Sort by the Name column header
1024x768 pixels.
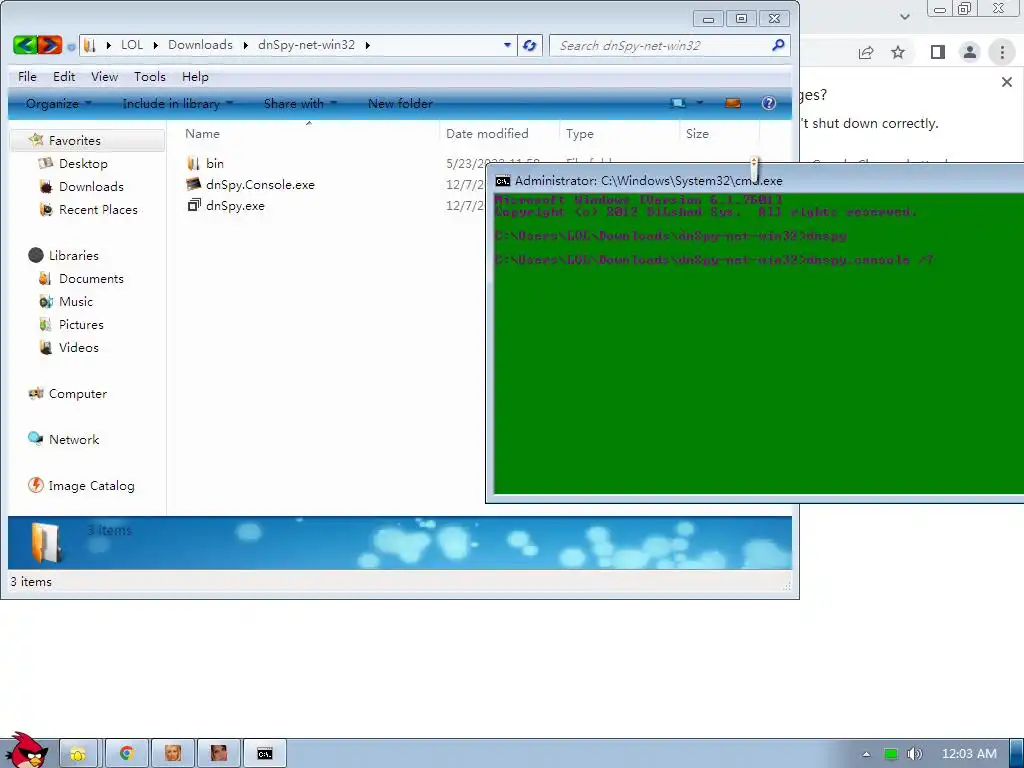(x=202, y=134)
